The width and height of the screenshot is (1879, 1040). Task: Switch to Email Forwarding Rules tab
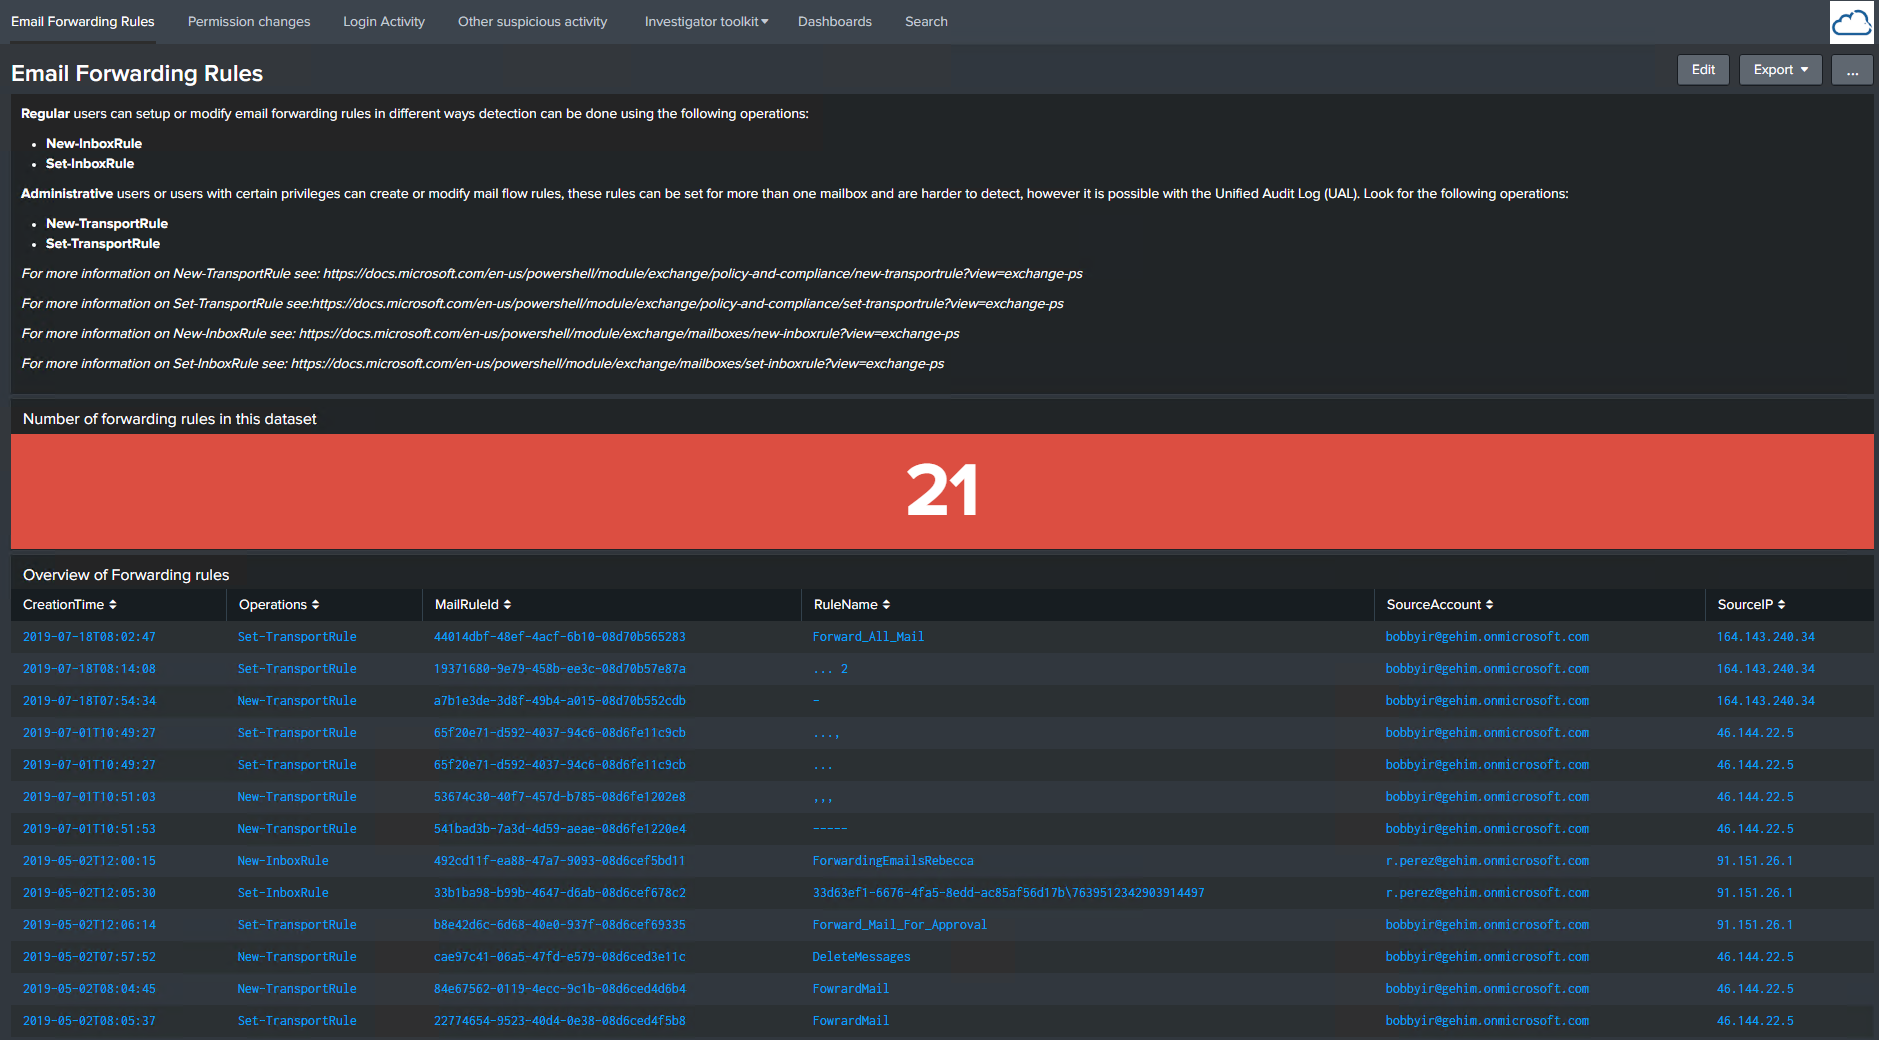(x=83, y=21)
